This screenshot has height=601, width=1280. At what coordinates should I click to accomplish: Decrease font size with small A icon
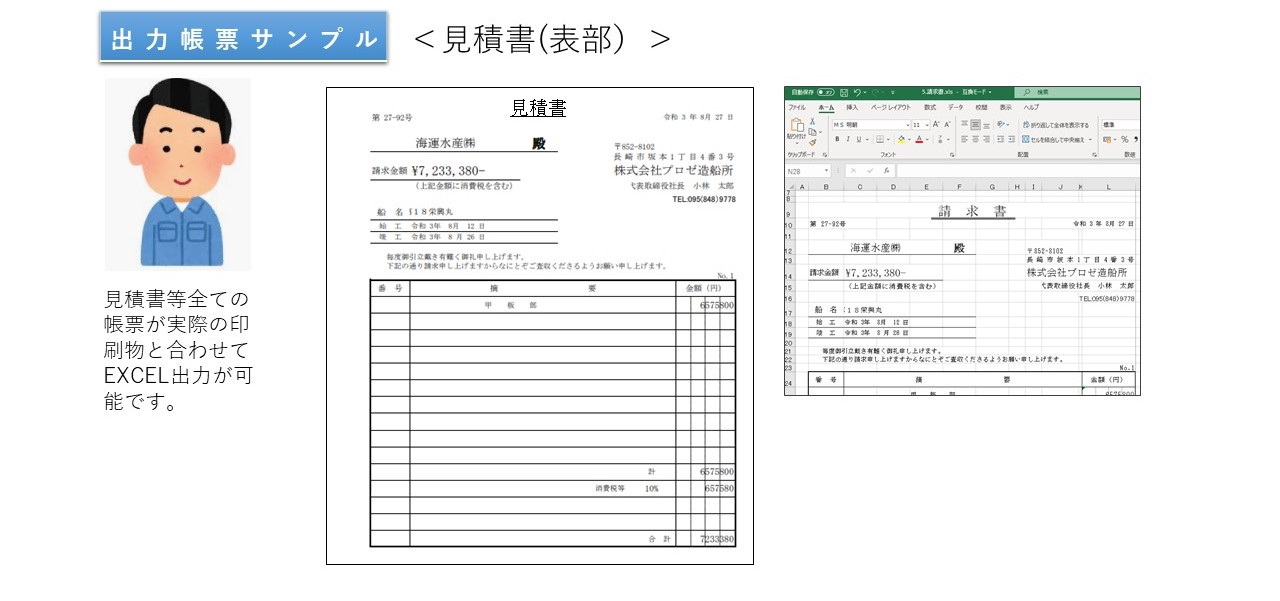click(947, 125)
